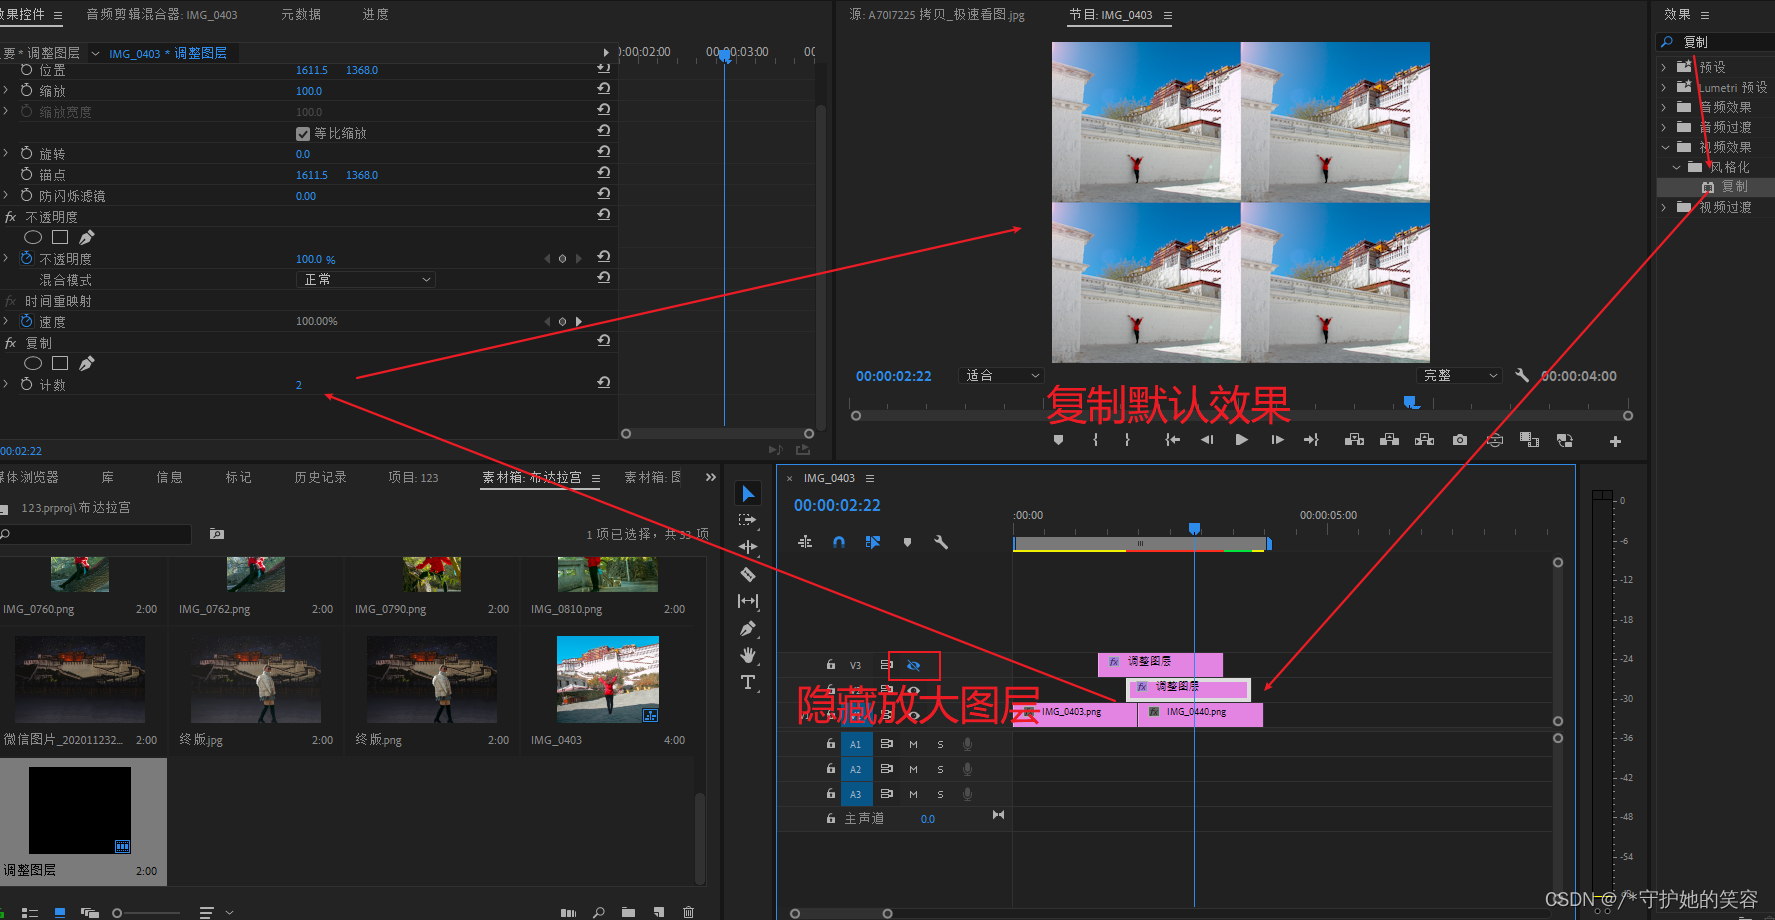Open the Markers tab

pyautogui.click(x=239, y=478)
